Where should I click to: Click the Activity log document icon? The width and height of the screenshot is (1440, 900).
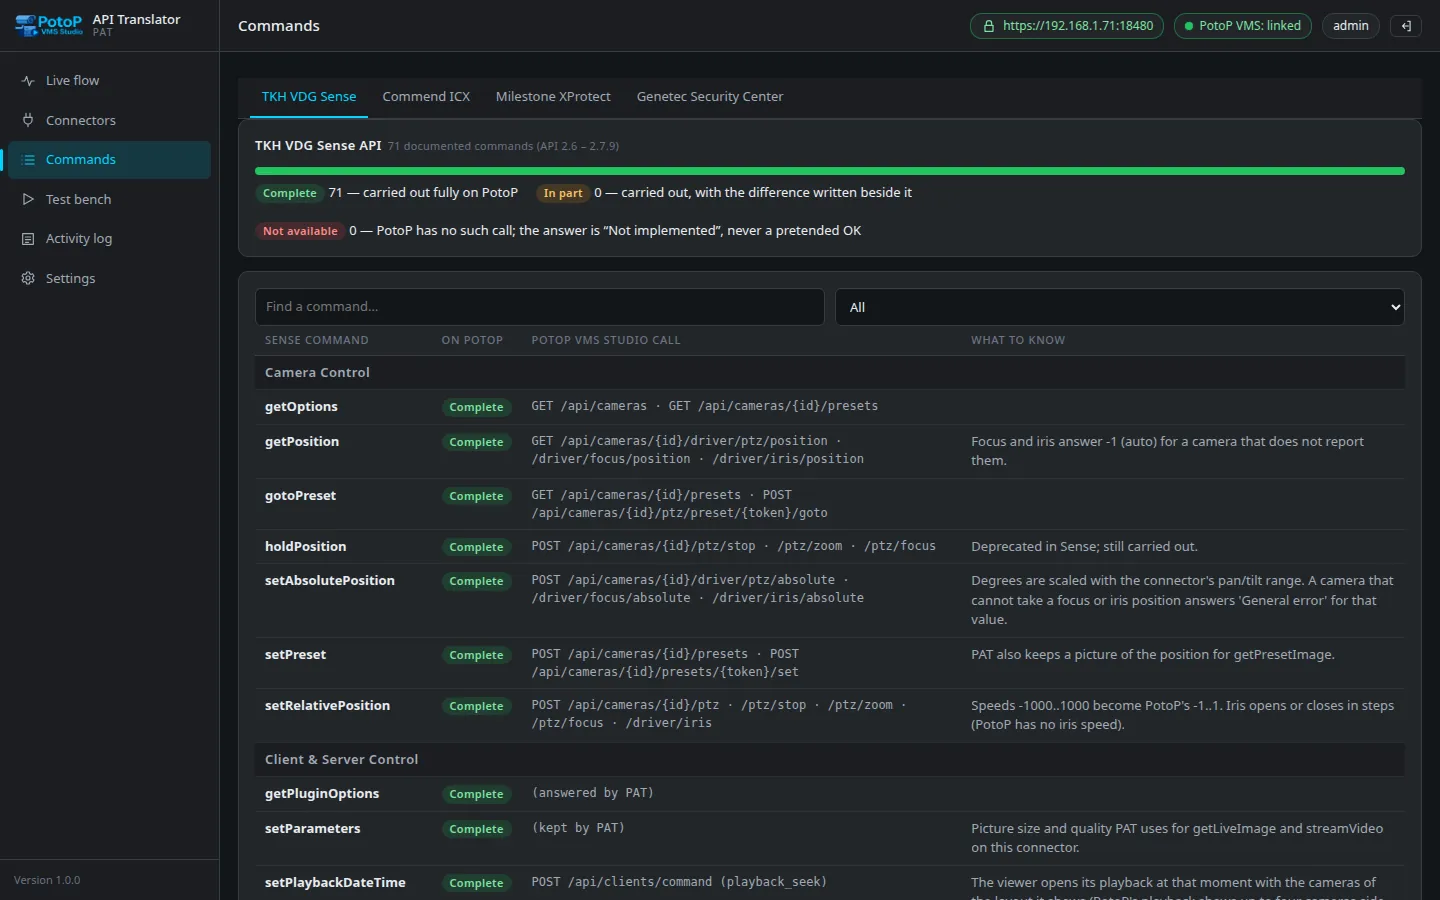coord(28,239)
